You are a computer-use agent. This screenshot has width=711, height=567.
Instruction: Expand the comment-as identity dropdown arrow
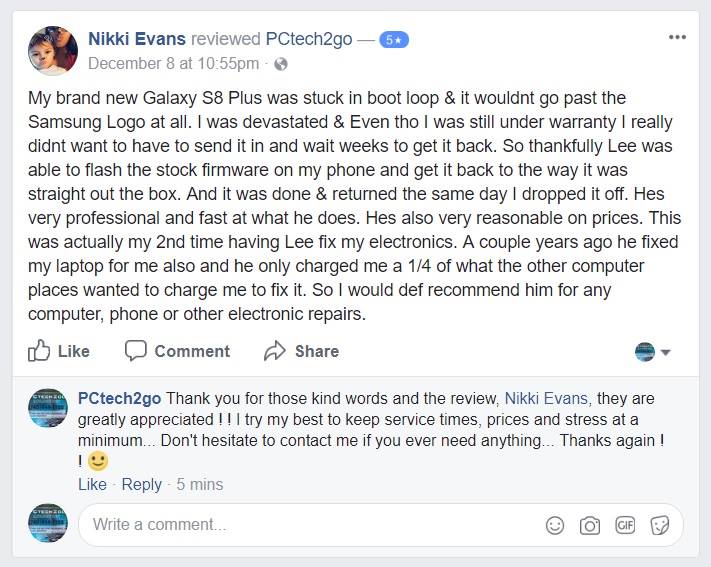[666, 352]
